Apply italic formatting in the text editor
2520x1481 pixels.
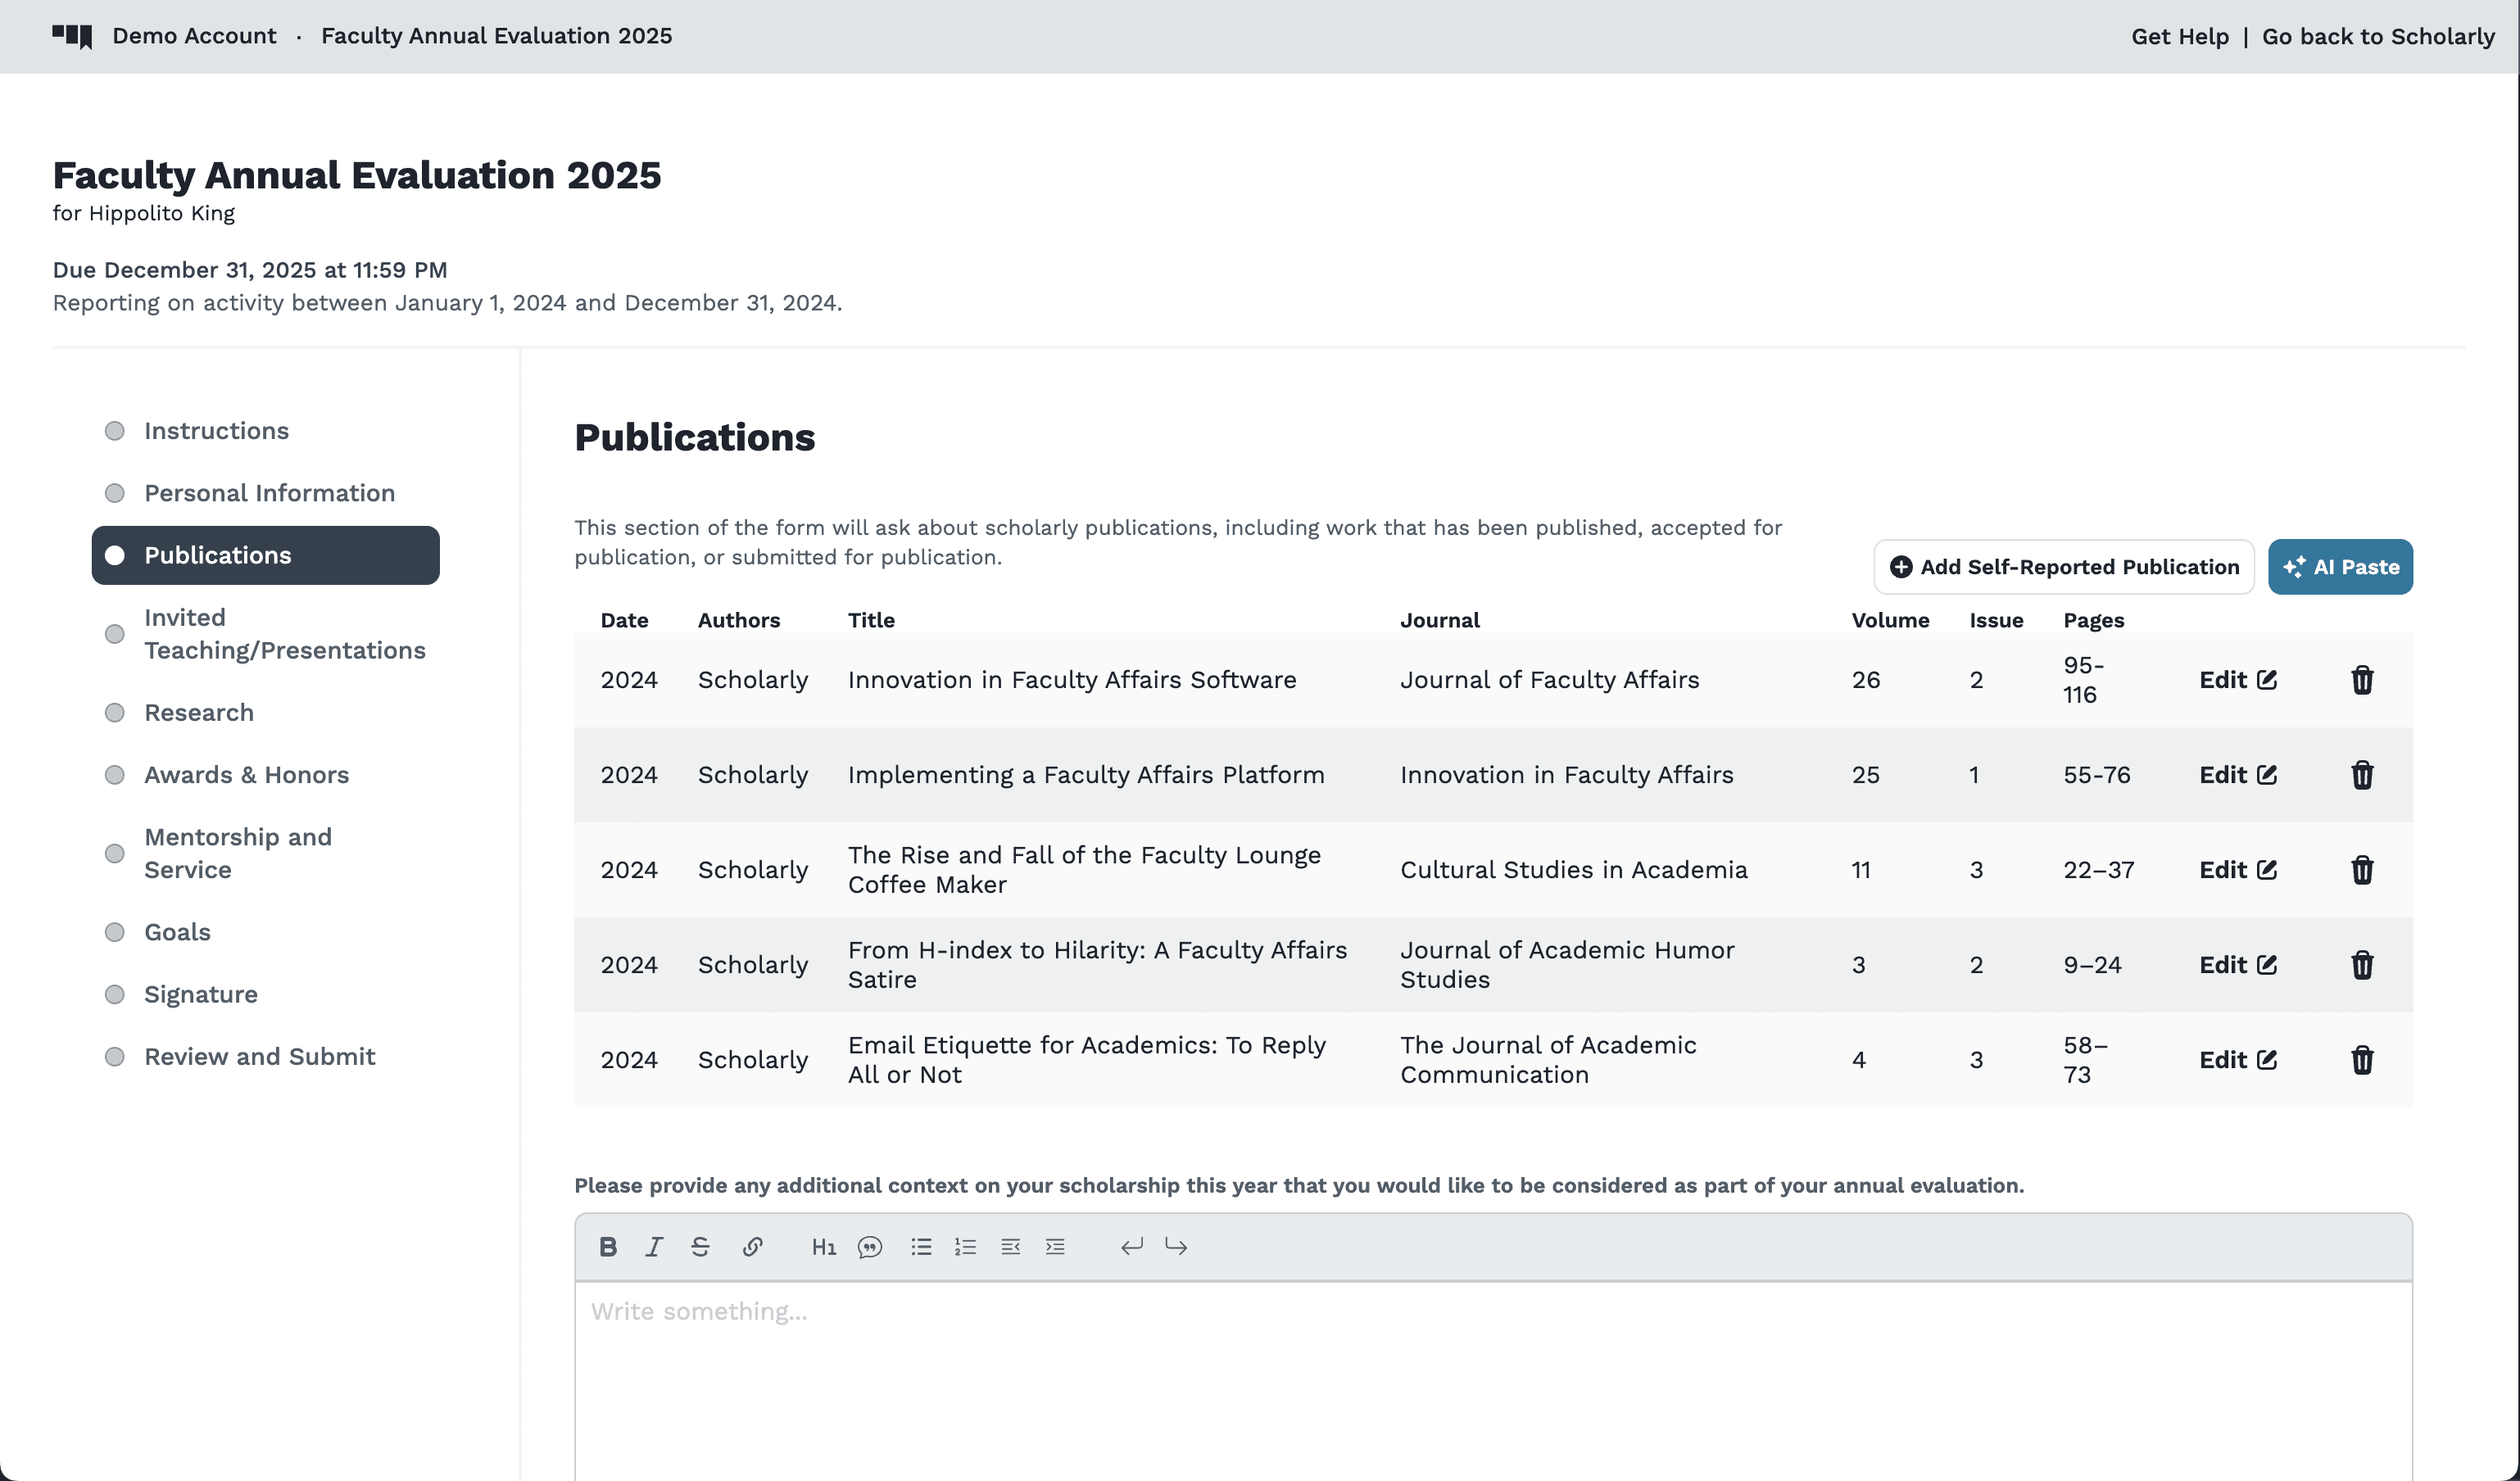pyautogui.click(x=654, y=1246)
